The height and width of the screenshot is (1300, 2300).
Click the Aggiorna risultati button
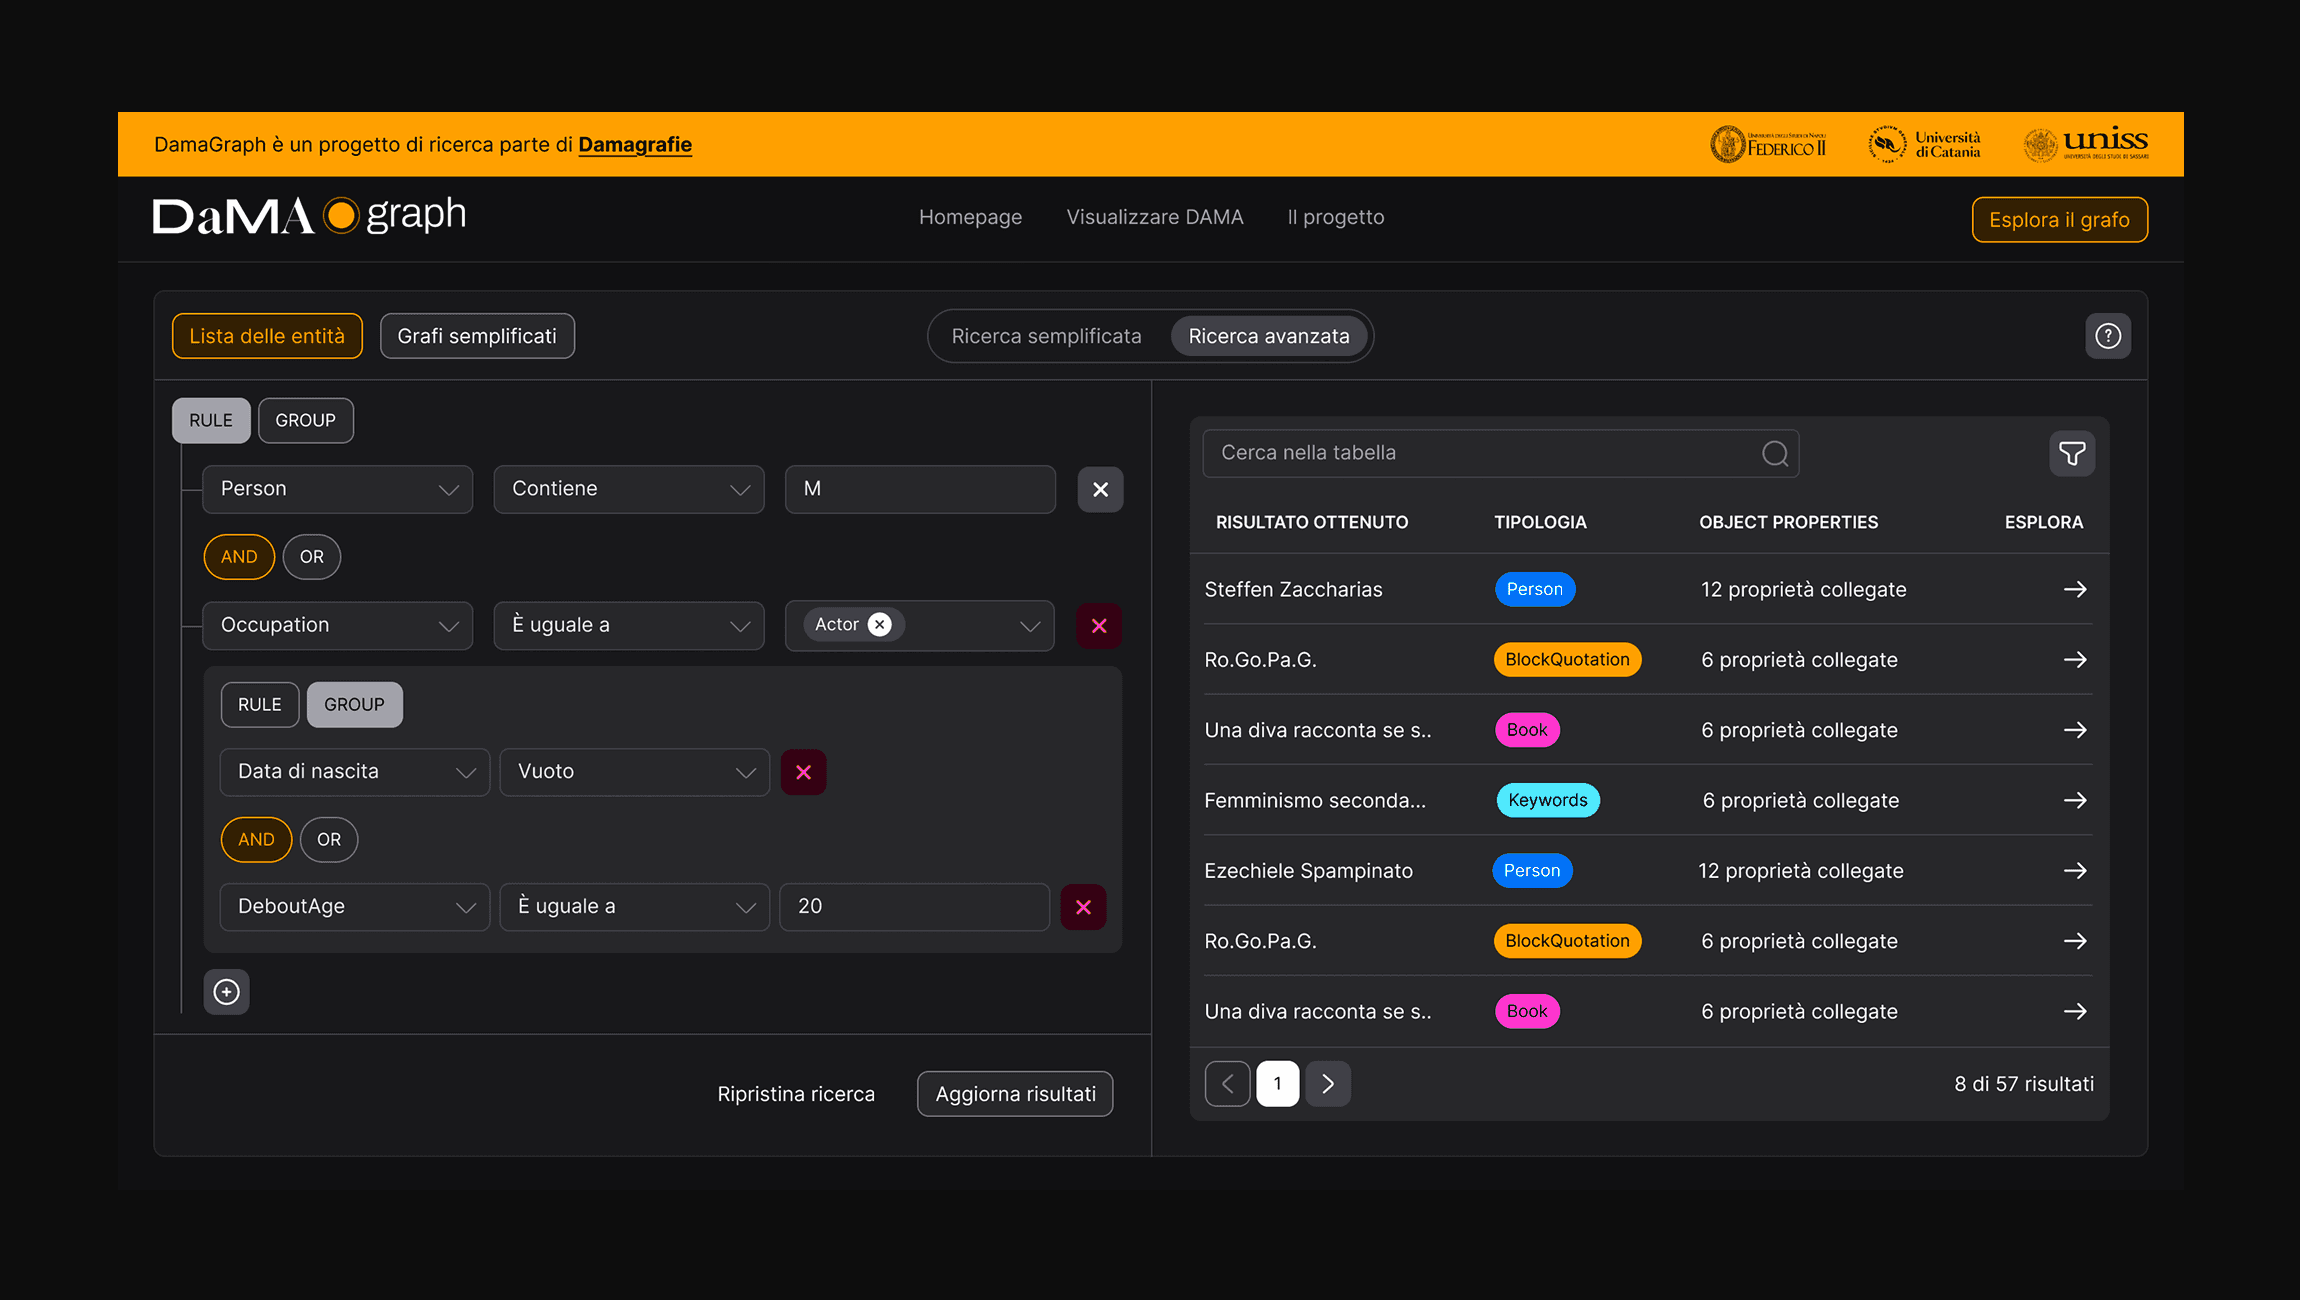1015,1094
